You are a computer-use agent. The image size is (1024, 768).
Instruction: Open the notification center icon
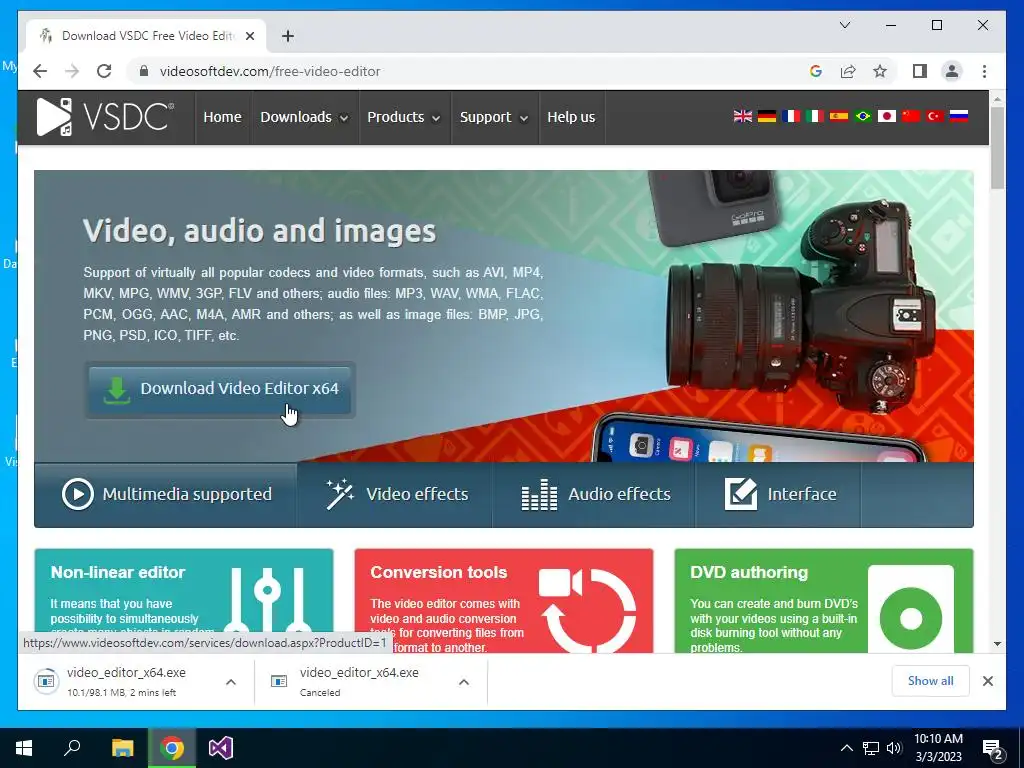click(x=993, y=750)
